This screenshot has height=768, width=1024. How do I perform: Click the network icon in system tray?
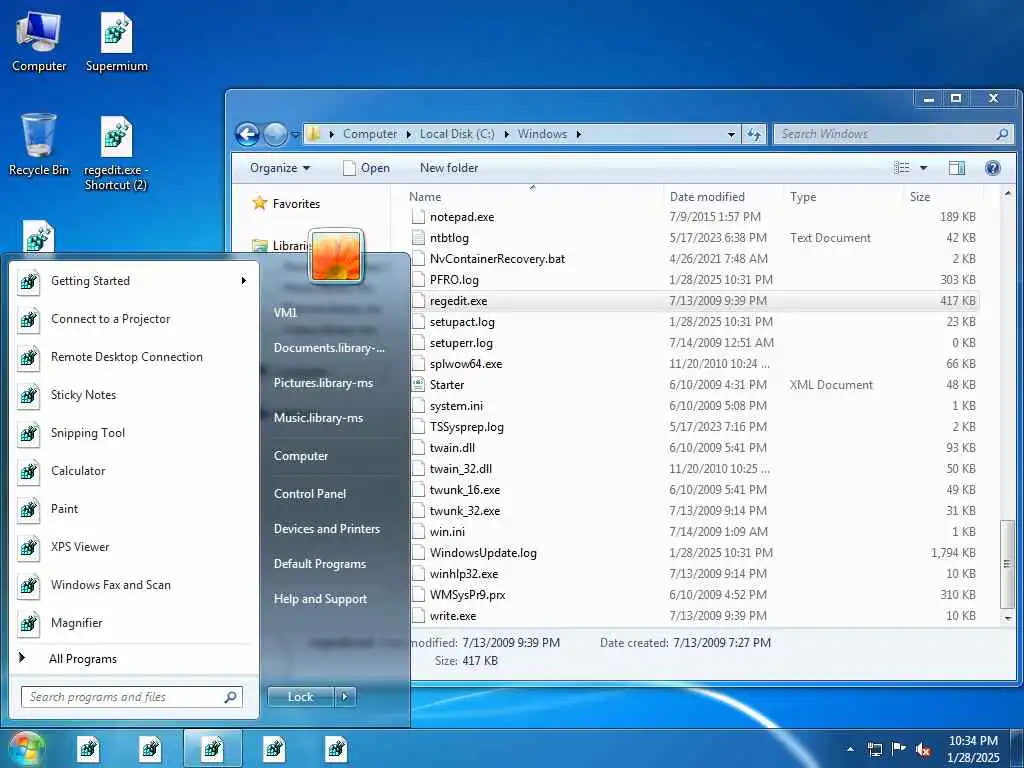875,749
